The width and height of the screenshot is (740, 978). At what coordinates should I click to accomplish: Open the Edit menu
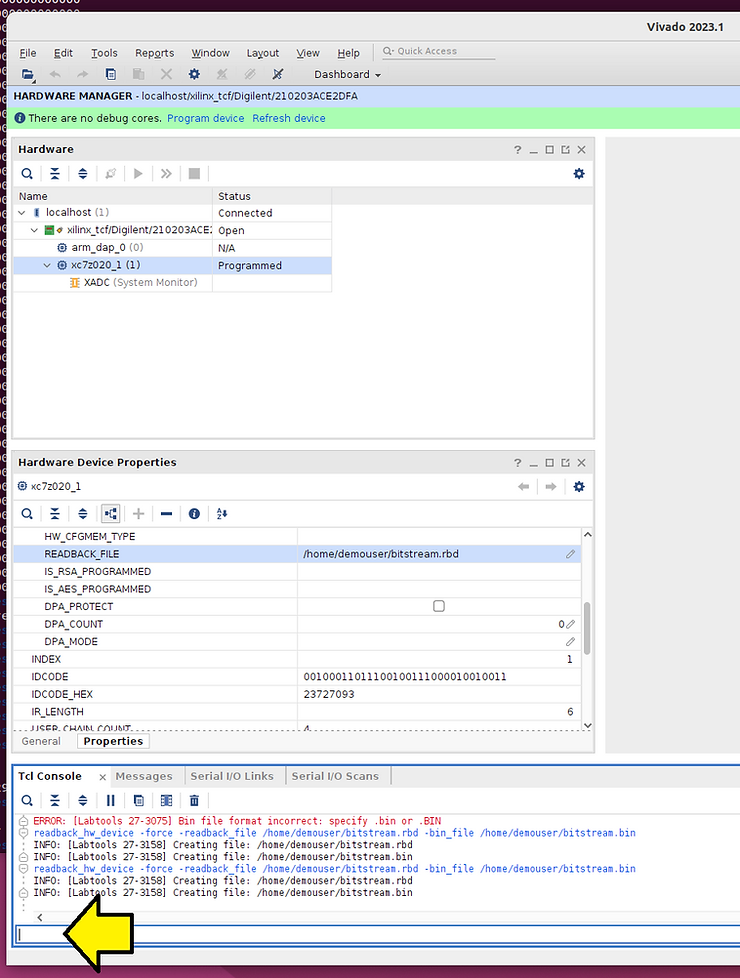point(63,53)
